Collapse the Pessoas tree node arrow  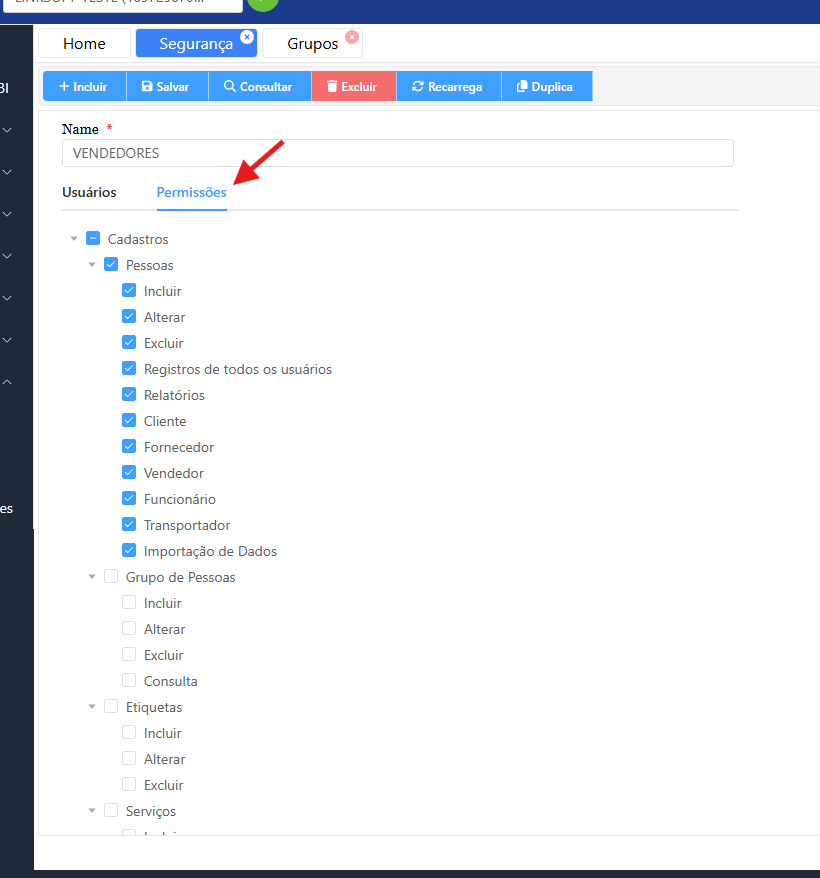92,265
